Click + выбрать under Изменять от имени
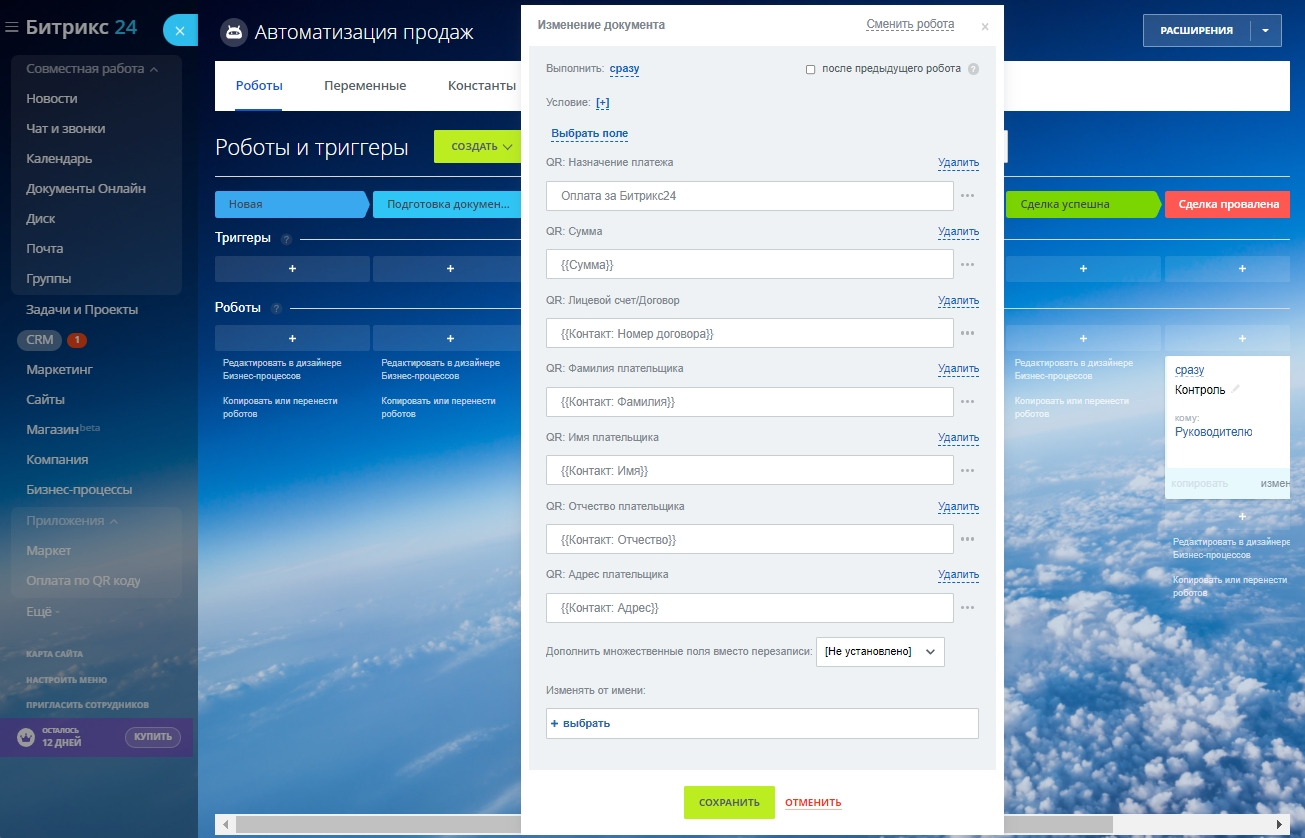This screenshot has width=1305, height=838. (x=580, y=723)
